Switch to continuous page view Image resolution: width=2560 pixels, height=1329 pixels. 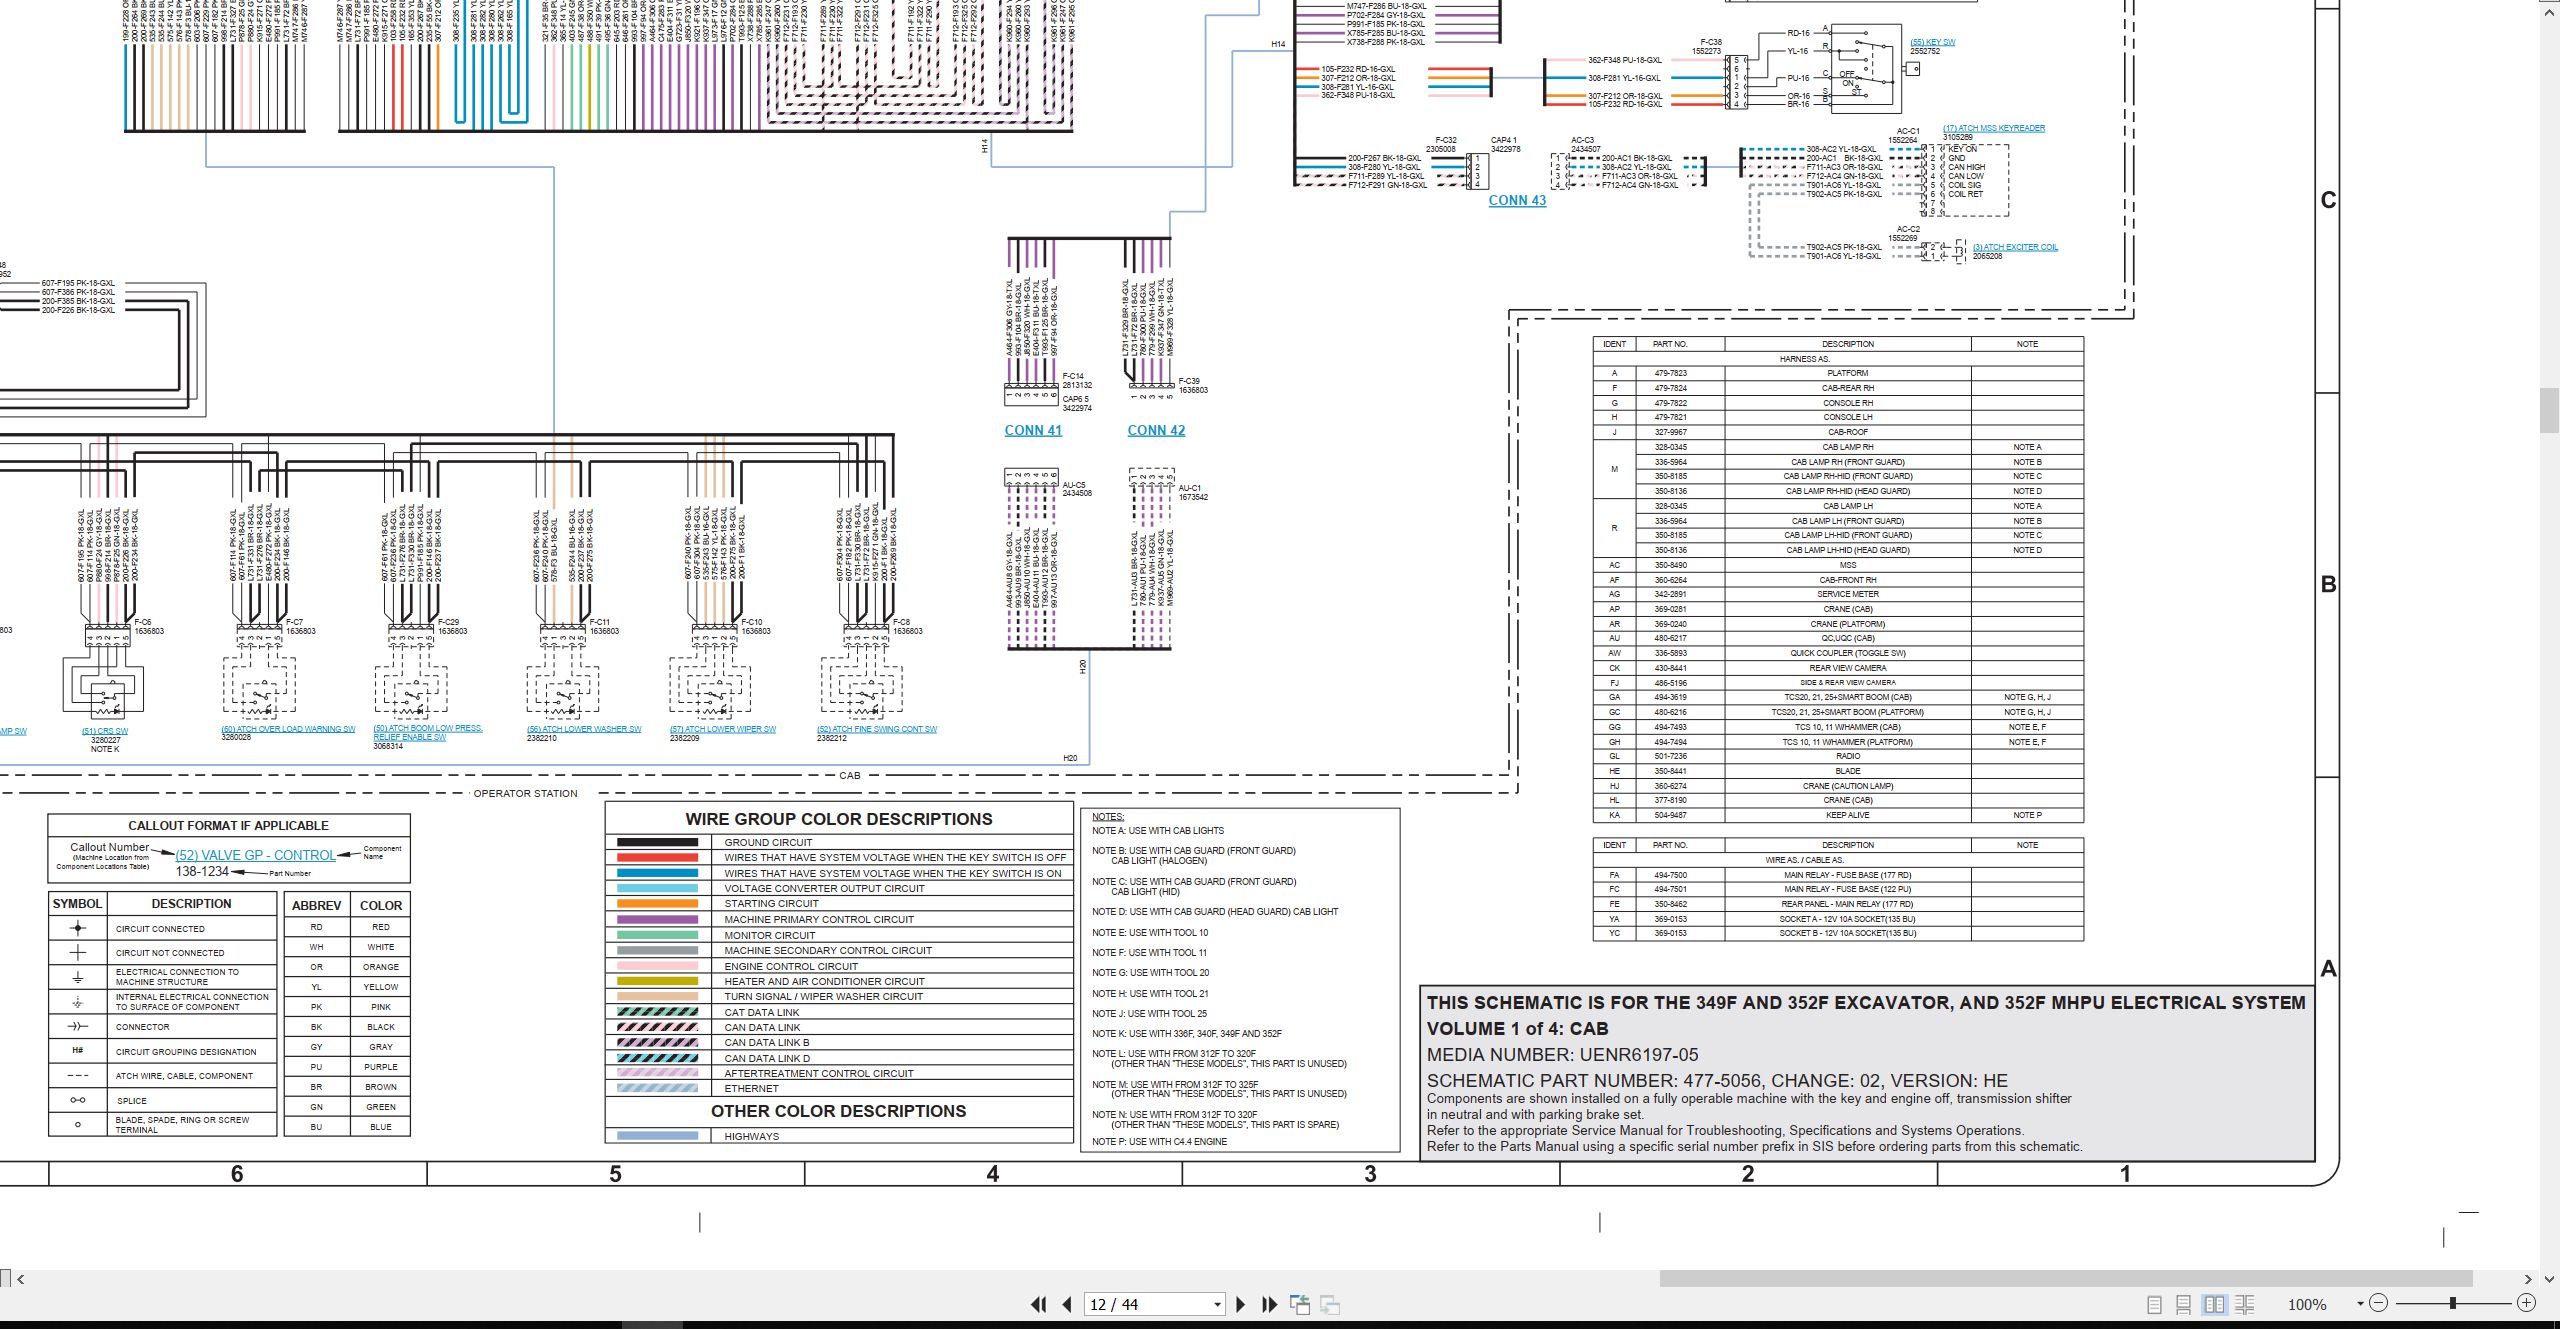coord(2184,1304)
